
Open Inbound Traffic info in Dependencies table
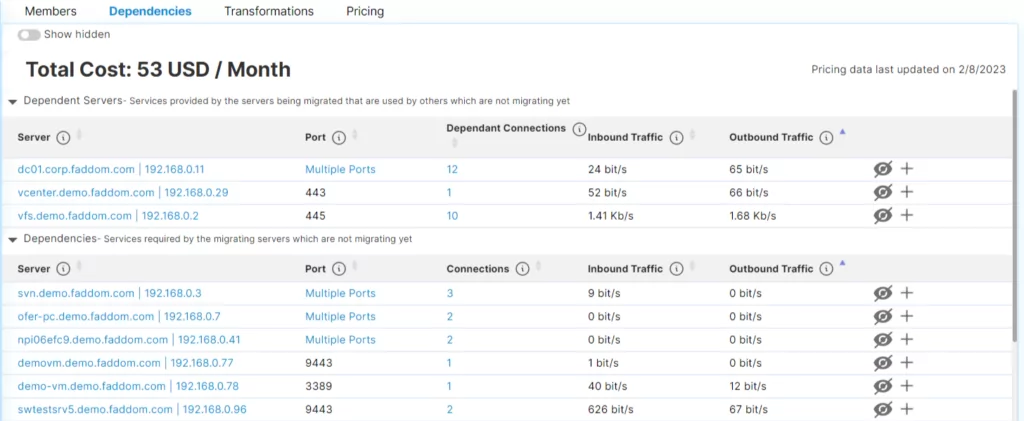tap(677, 269)
